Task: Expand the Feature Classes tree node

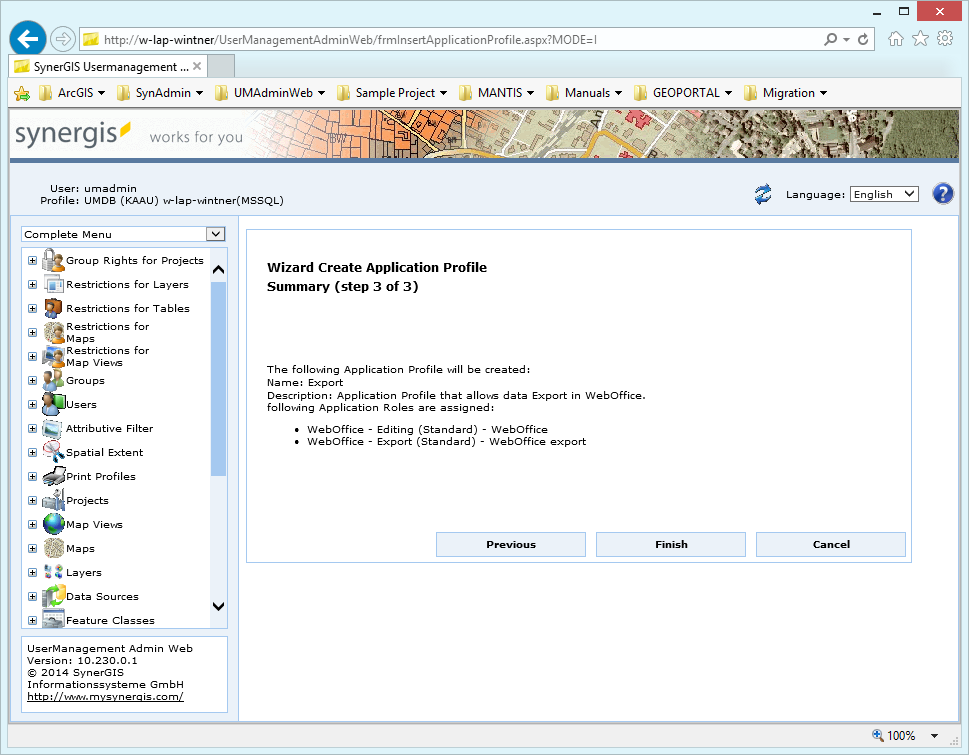Action: click(31, 620)
